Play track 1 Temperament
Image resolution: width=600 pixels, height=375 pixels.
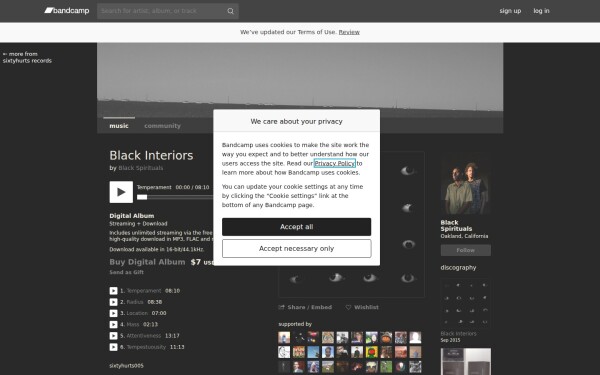[x=113, y=291]
